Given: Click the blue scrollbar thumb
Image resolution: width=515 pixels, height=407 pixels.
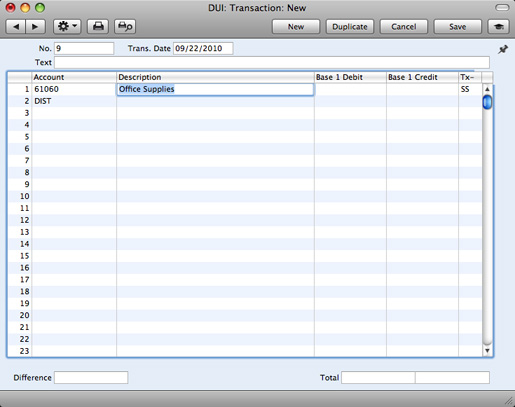Looking at the screenshot, I should (487, 102).
